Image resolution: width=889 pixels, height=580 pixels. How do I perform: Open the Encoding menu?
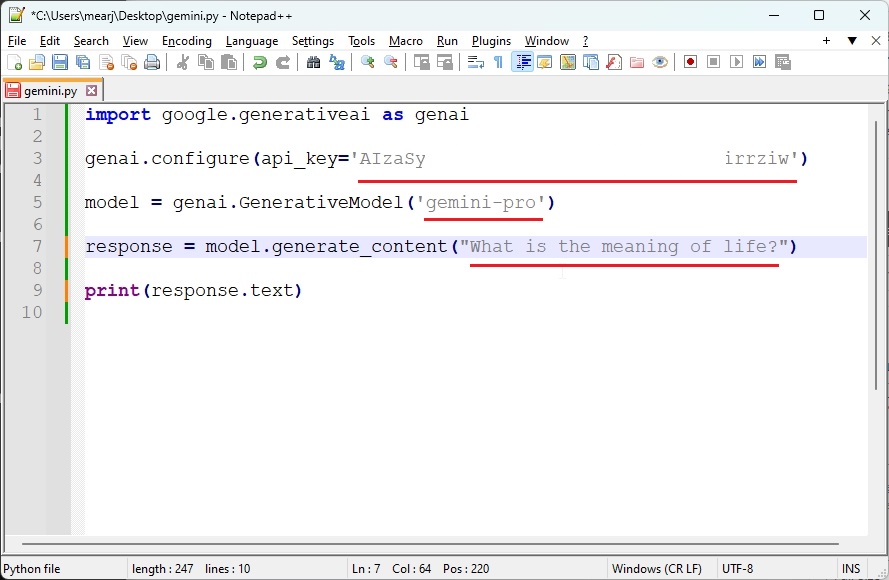tap(187, 41)
